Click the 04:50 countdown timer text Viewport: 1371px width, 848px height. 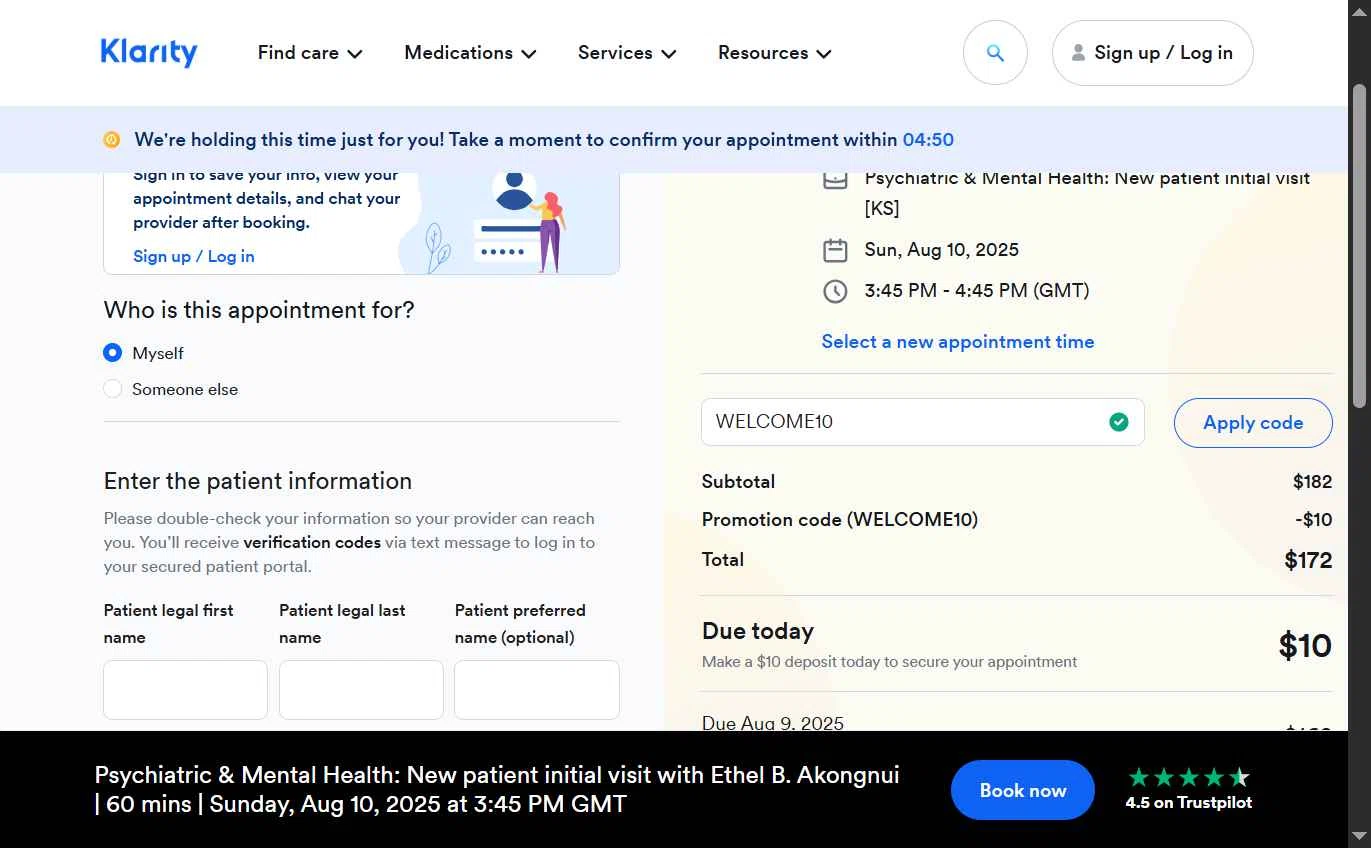tap(928, 140)
